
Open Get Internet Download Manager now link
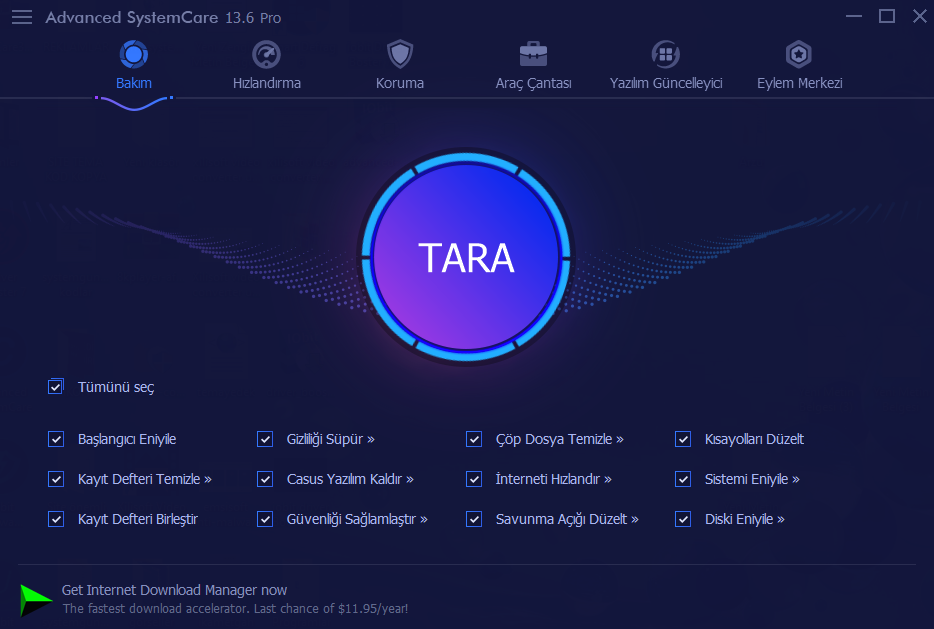pos(175,590)
